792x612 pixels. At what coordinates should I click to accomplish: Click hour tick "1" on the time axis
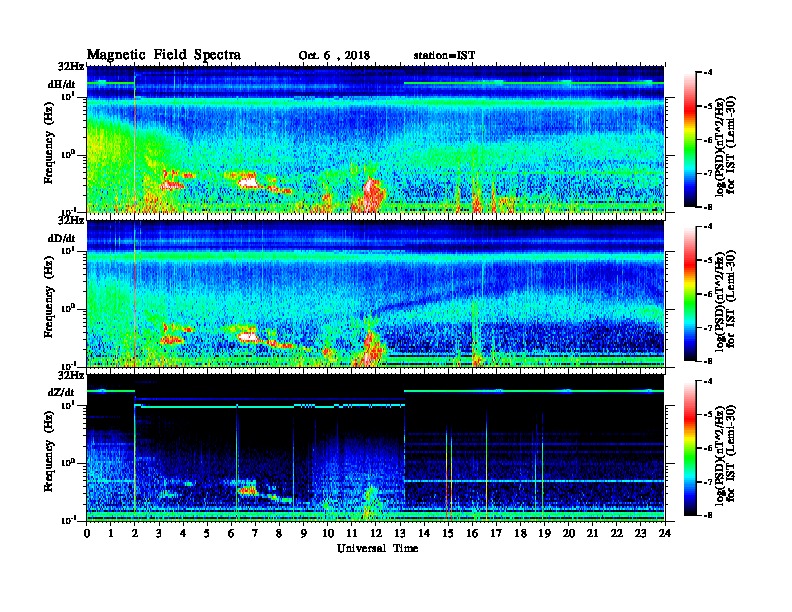coord(111,533)
